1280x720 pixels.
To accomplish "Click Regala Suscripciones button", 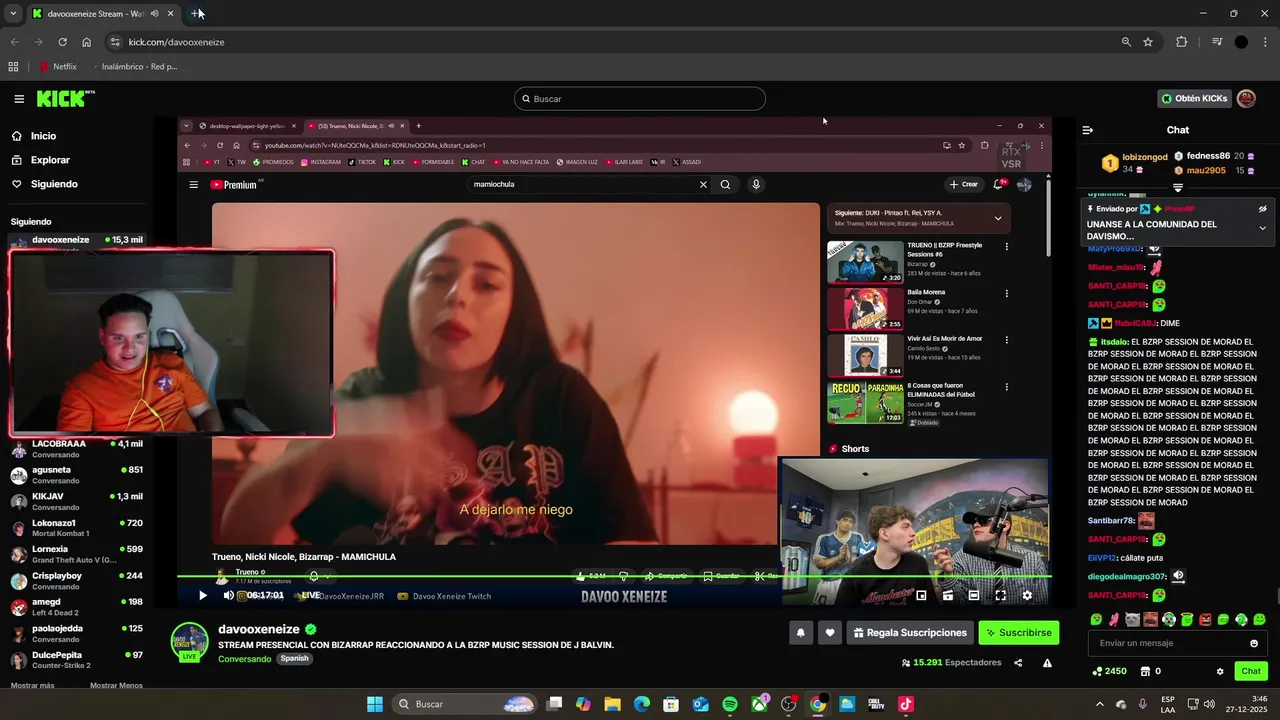I will (x=910, y=632).
